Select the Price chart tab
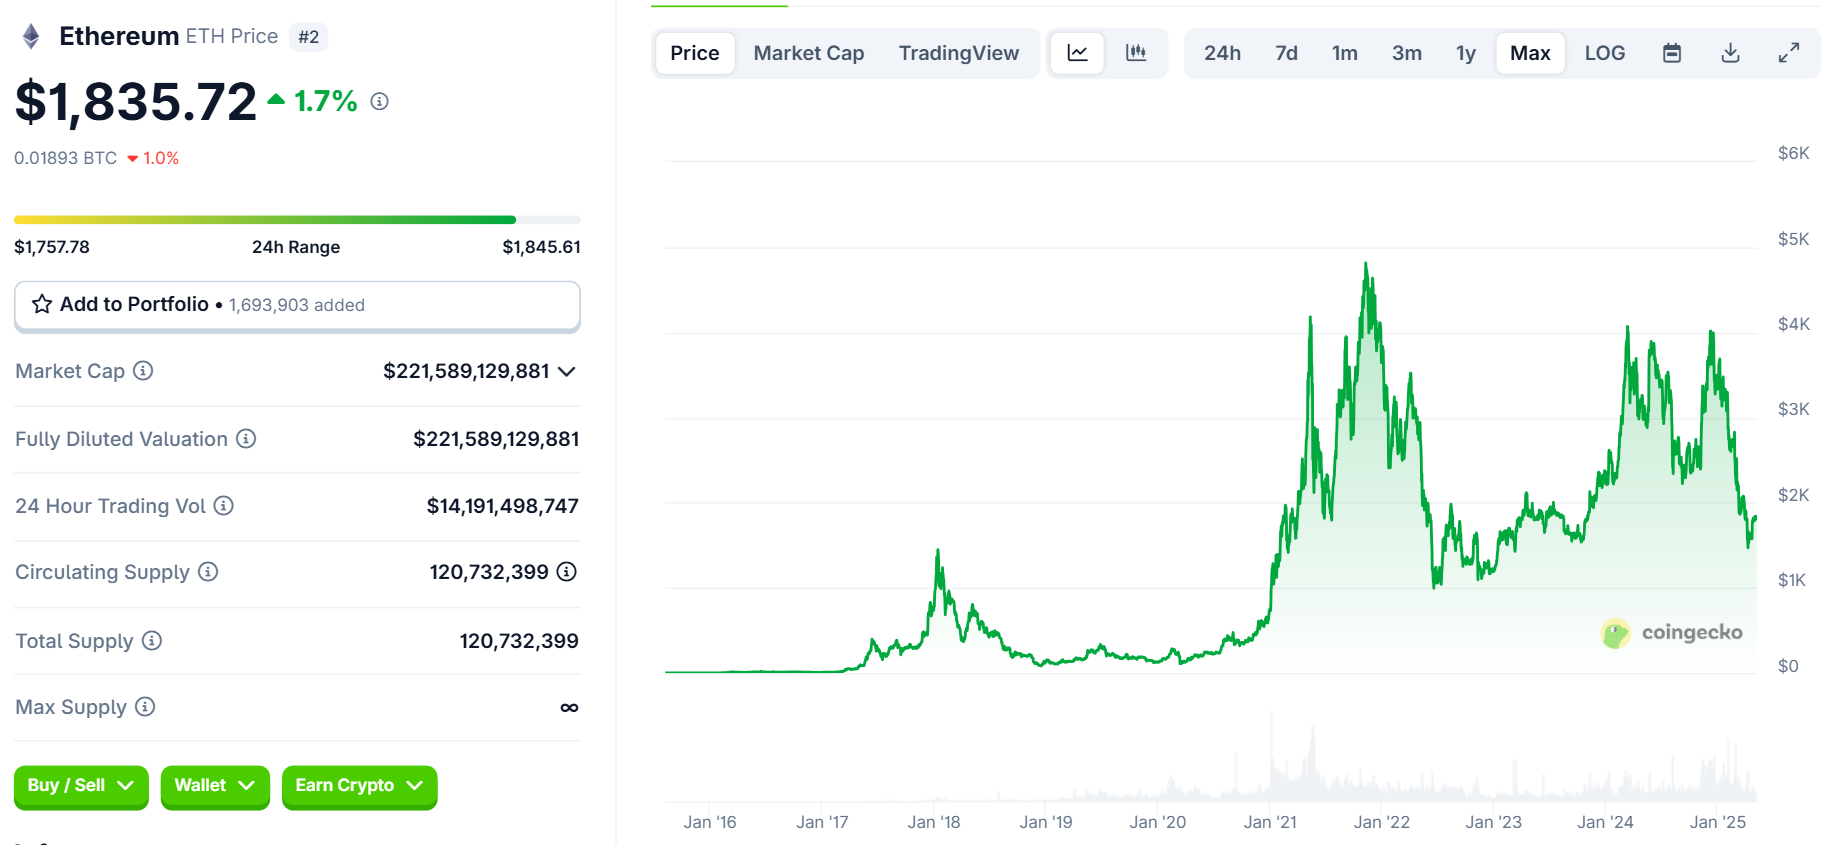Image resolution: width=1843 pixels, height=845 pixels. (695, 53)
